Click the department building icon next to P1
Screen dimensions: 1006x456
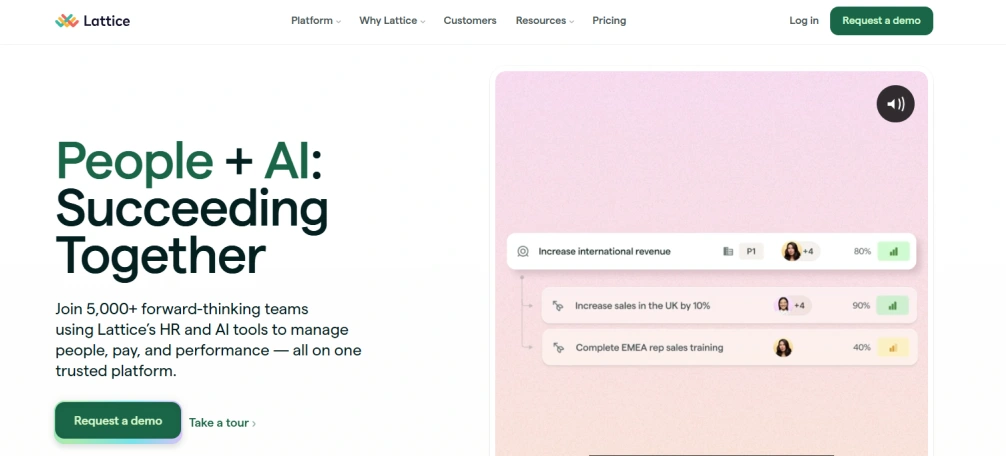coord(728,251)
